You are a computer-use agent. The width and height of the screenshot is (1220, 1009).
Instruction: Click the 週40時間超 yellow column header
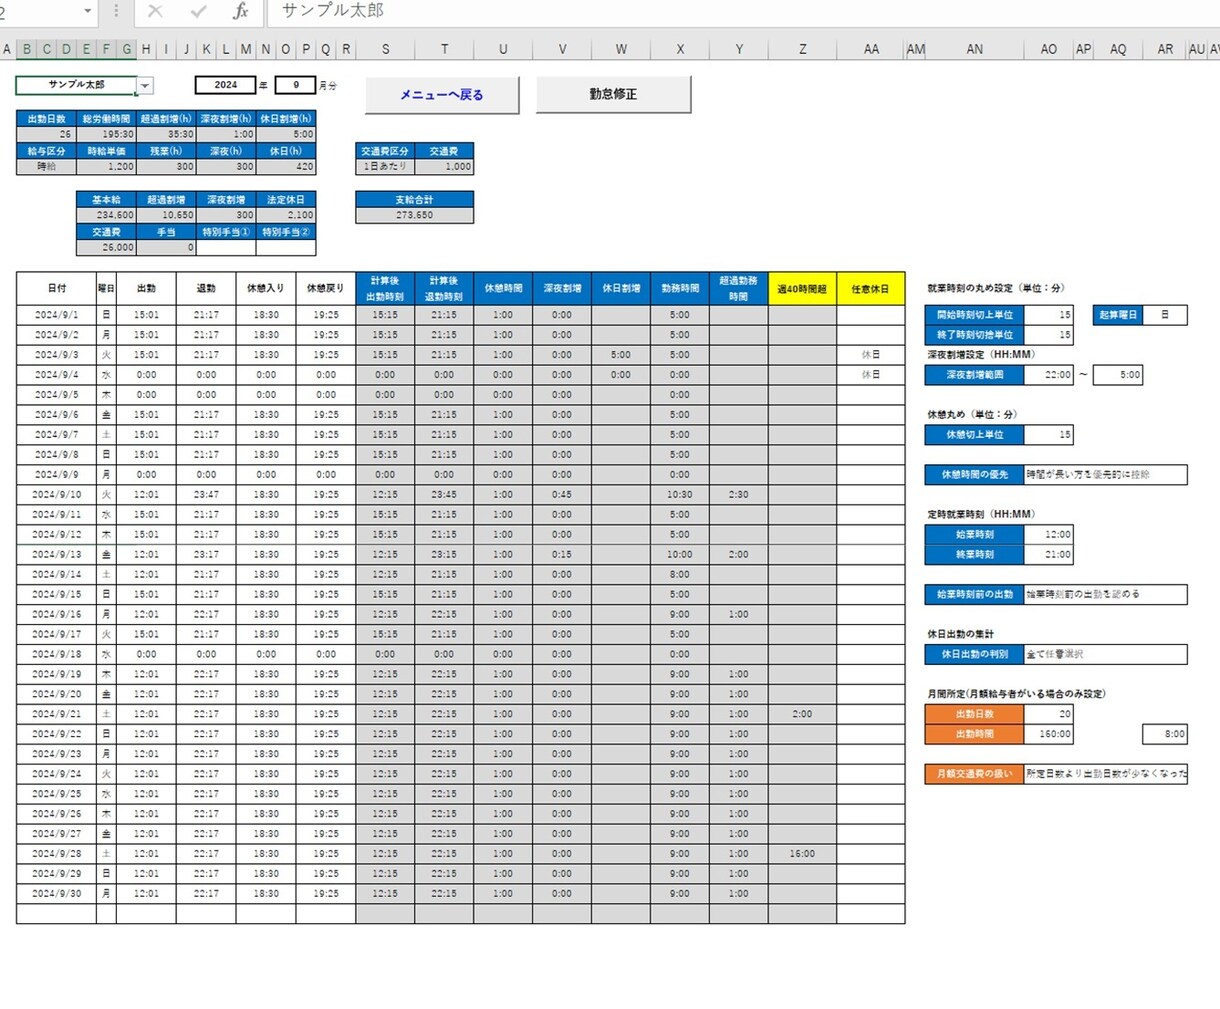(x=802, y=289)
